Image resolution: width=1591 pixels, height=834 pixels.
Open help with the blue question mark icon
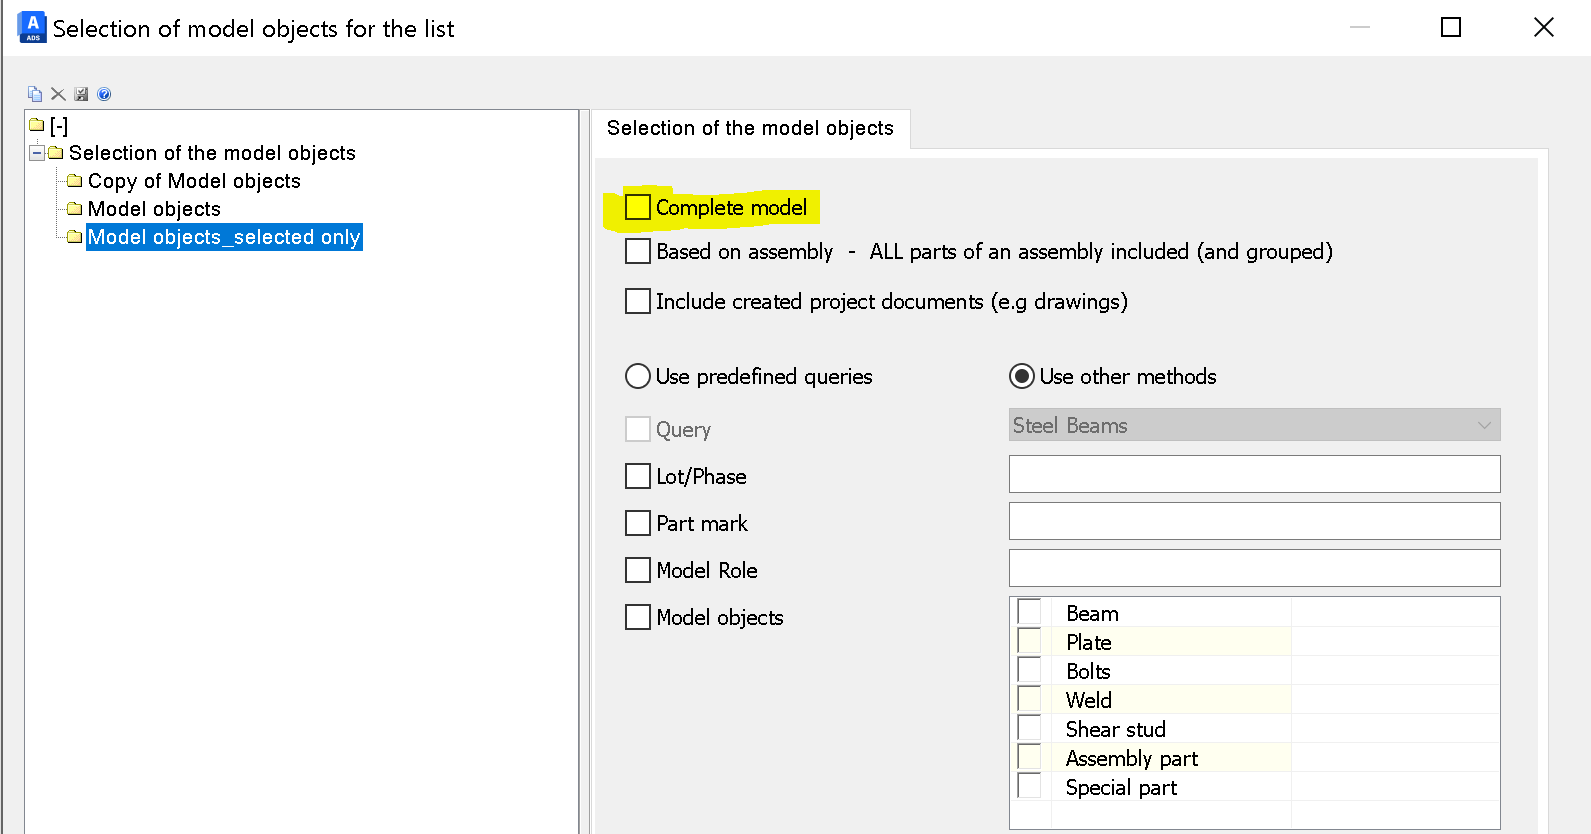(x=104, y=94)
